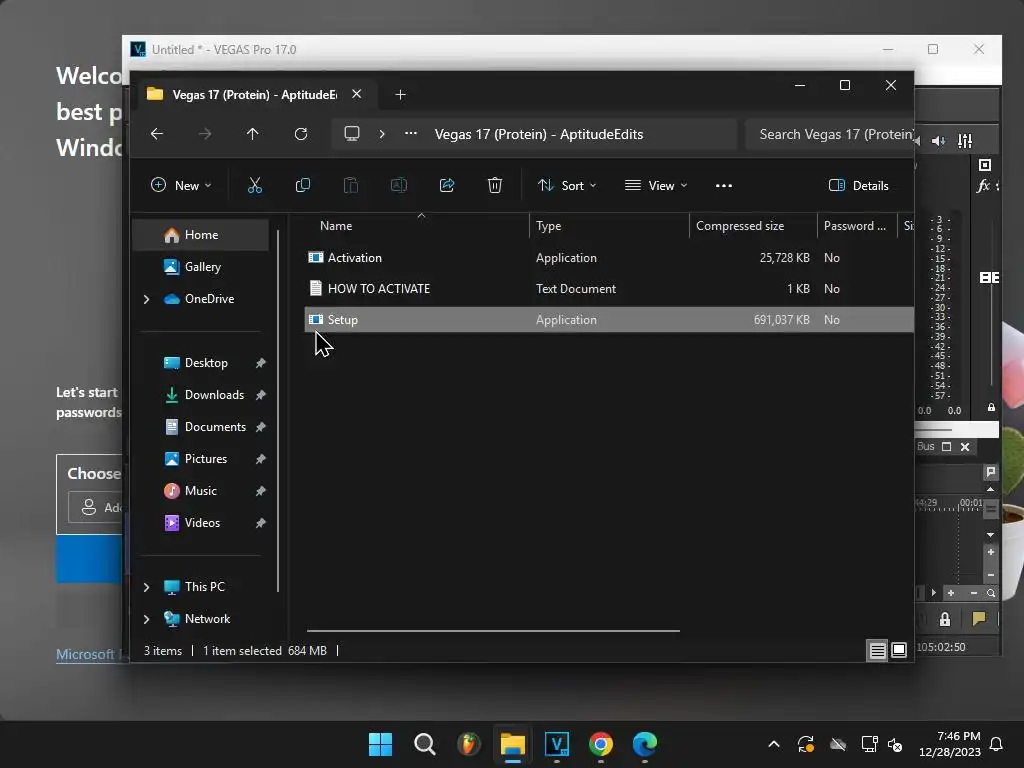Screen dimensions: 1024x768
Task: Click the Paste clipboard icon
Action: click(x=351, y=185)
